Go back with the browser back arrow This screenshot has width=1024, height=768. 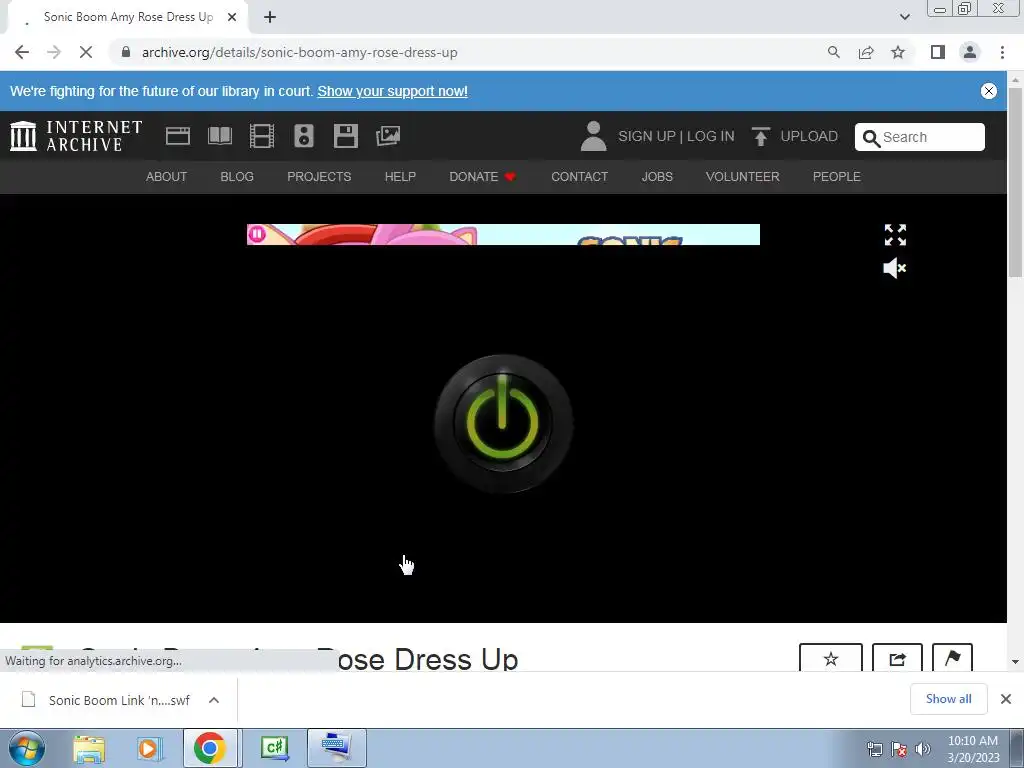tap(22, 52)
